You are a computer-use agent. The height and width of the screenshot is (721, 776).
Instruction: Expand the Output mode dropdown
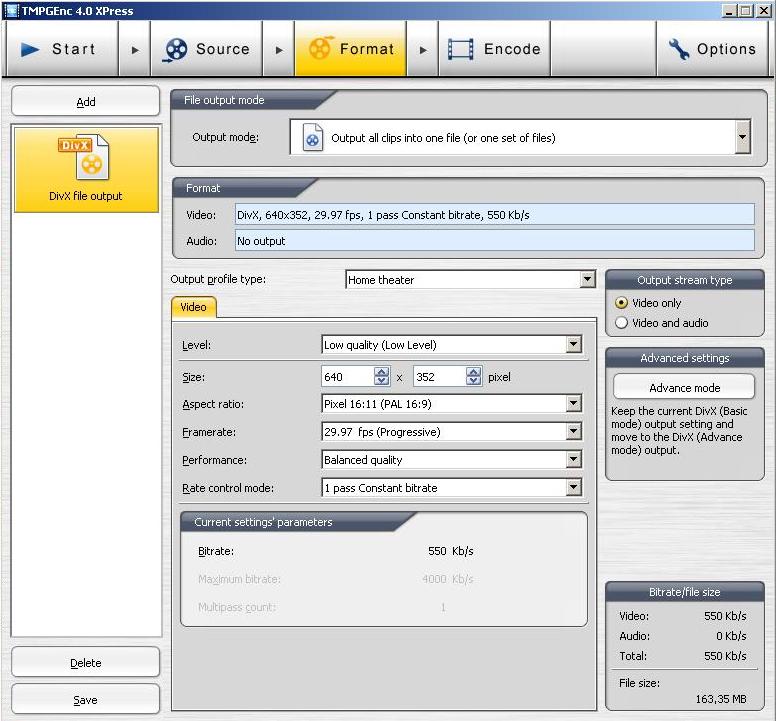pyautogui.click(x=742, y=137)
